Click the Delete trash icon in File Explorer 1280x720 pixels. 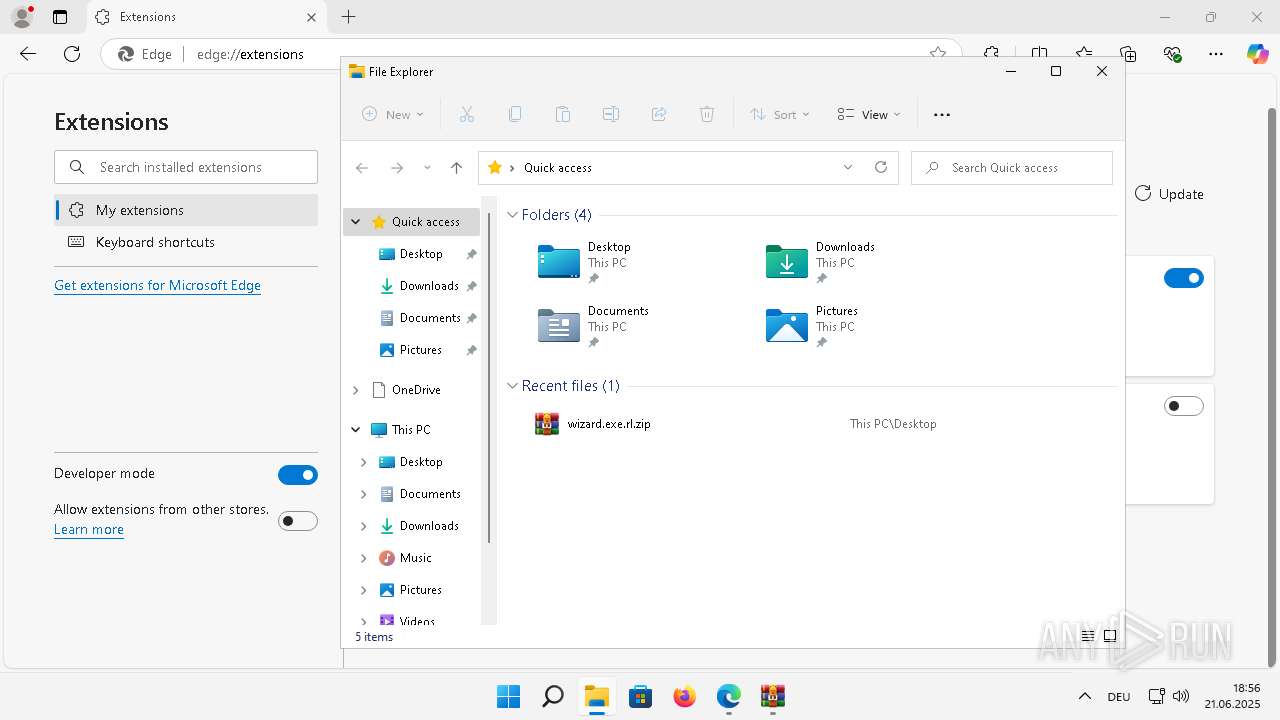(707, 115)
